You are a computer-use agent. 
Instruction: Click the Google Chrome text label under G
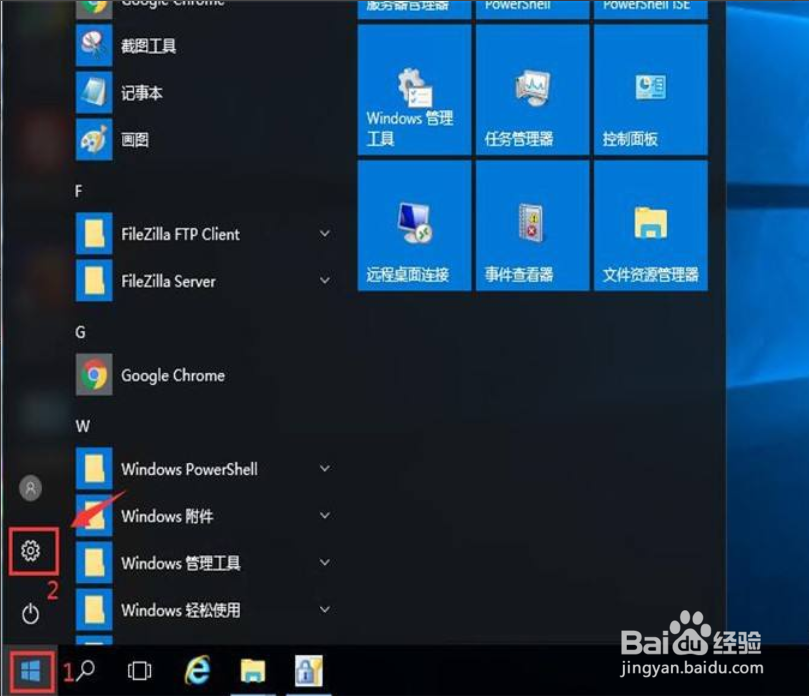click(x=173, y=376)
